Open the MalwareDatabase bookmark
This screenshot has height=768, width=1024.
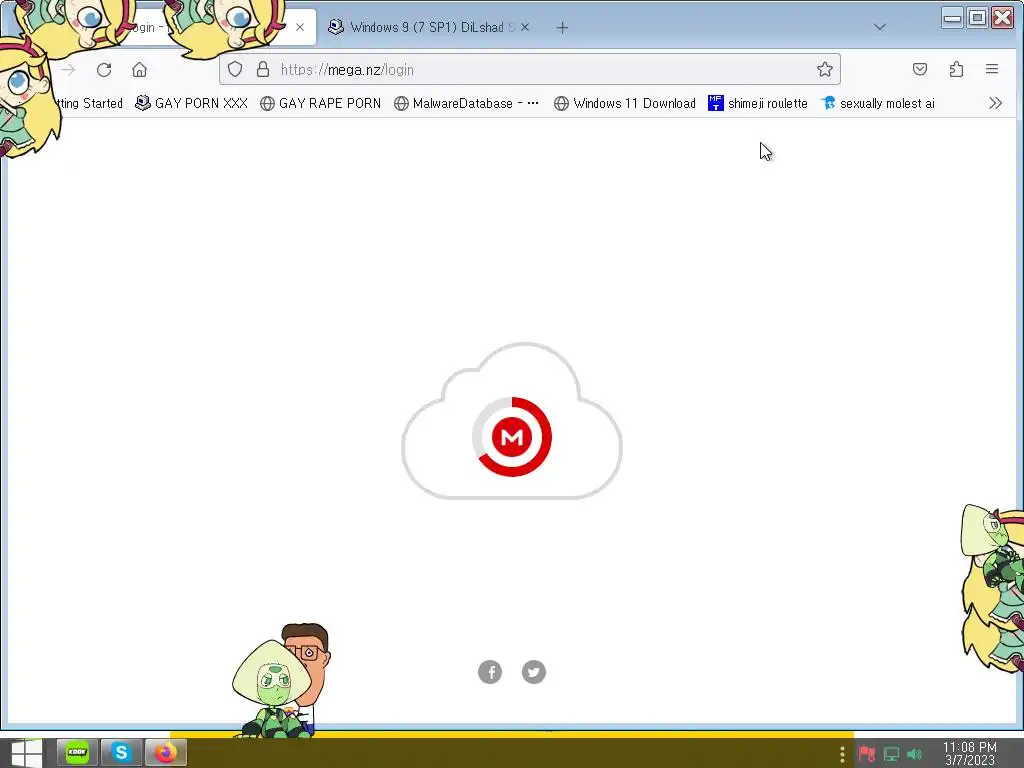coord(466,103)
